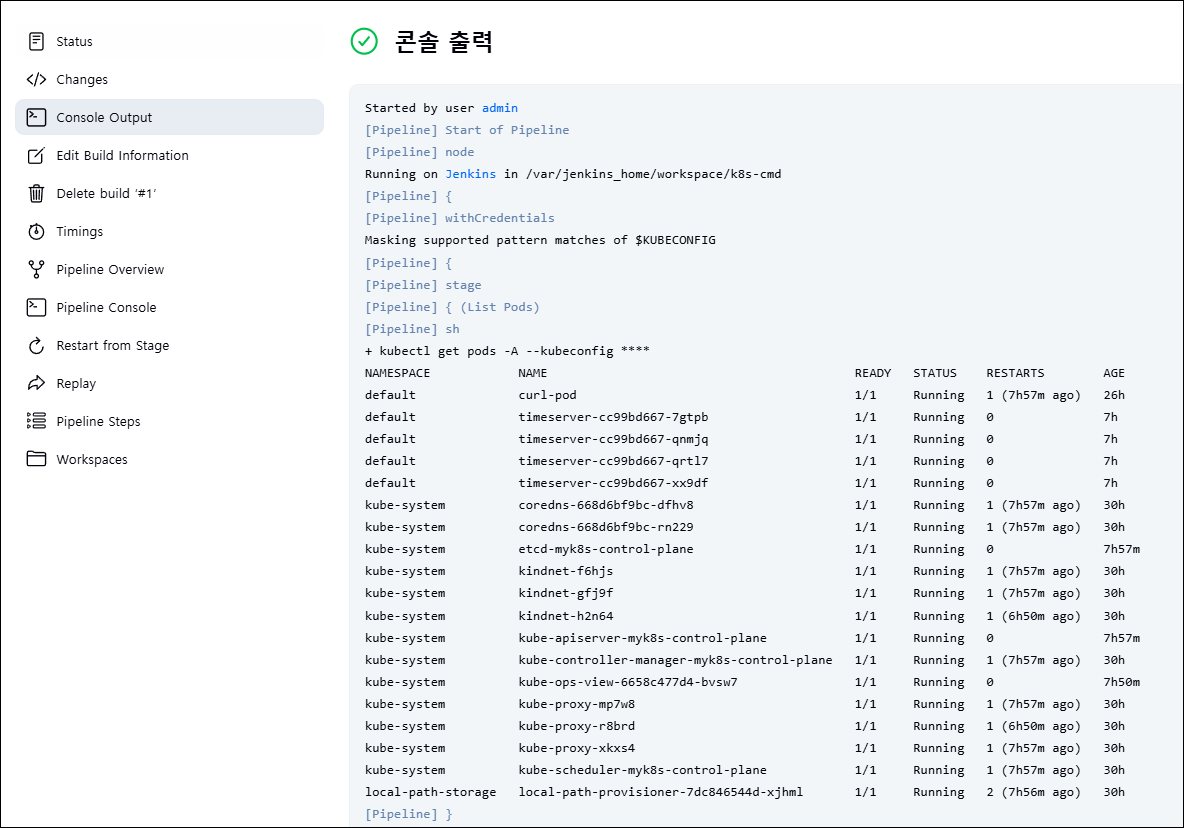
Task: Open the Workspaces entry
Action: [169, 459]
